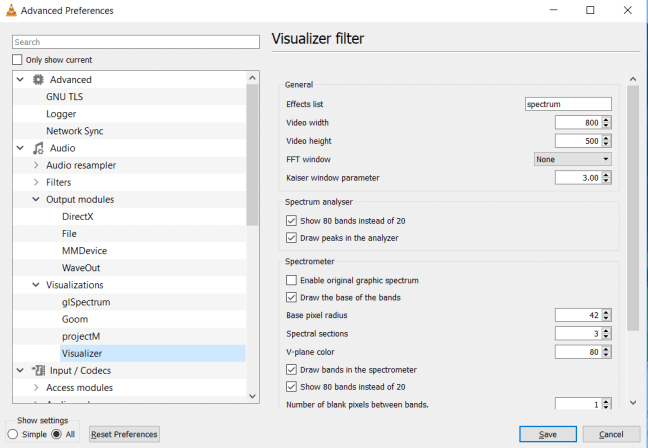Increase Video width with up arrow
The width and height of the screenshot is (648, 448).
606,119
